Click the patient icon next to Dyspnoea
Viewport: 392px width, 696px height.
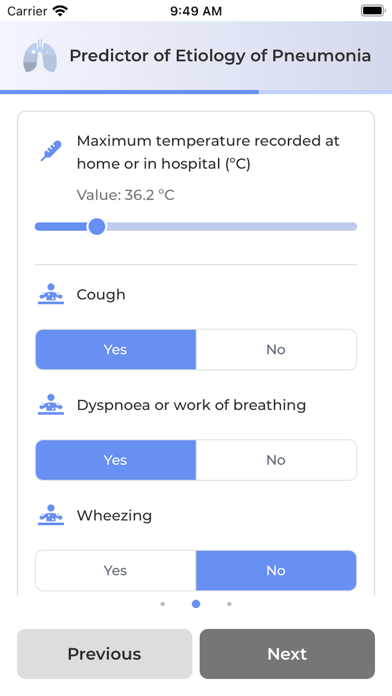click(x=51, y=405)
